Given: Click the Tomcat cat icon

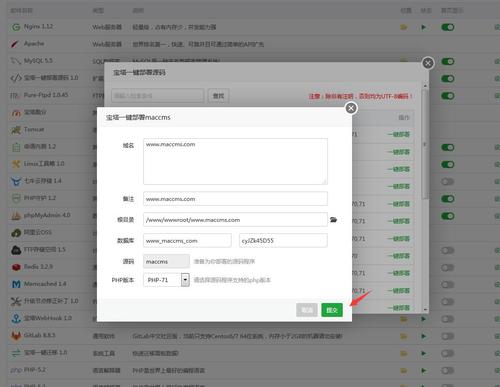Looking at the screenshot, I should click(16, 130).
